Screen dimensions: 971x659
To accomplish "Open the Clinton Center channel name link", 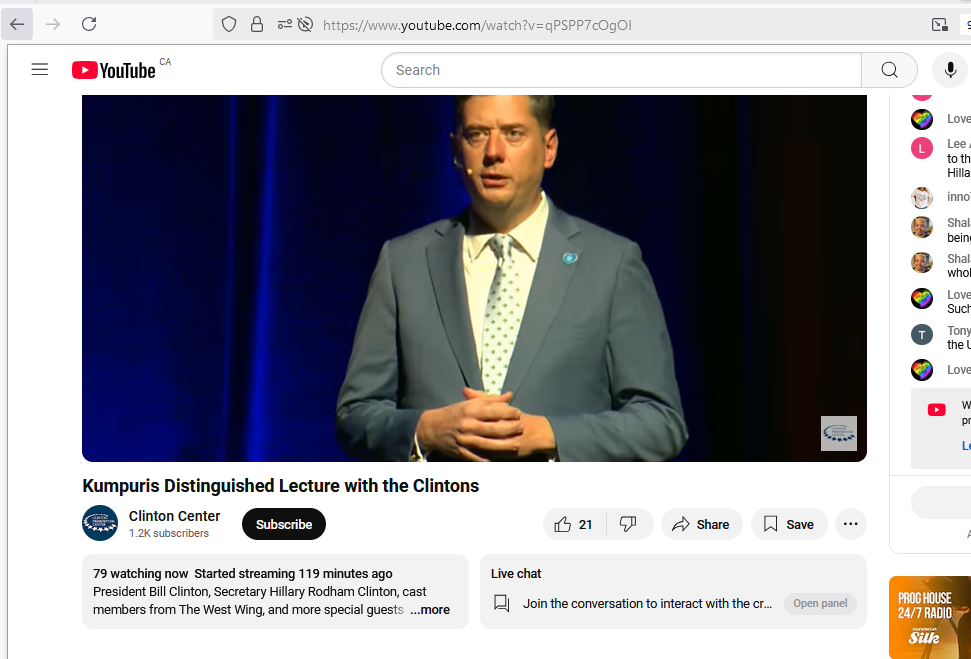I will [x=175, y=516].
